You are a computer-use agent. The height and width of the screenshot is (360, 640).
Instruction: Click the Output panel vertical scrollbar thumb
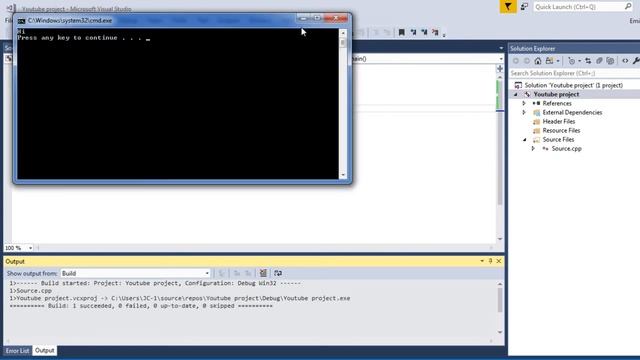[x=500, y=300]
